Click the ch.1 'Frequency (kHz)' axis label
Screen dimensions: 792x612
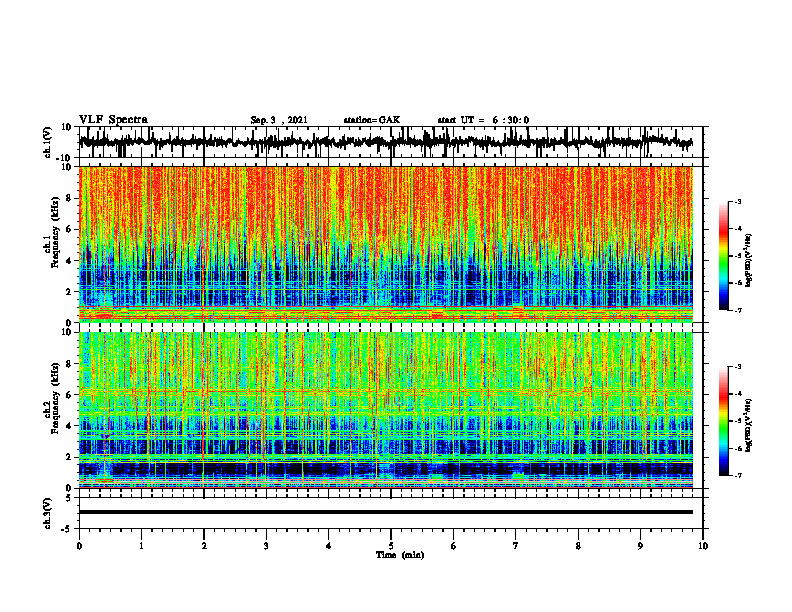click(x=56, y=232)
